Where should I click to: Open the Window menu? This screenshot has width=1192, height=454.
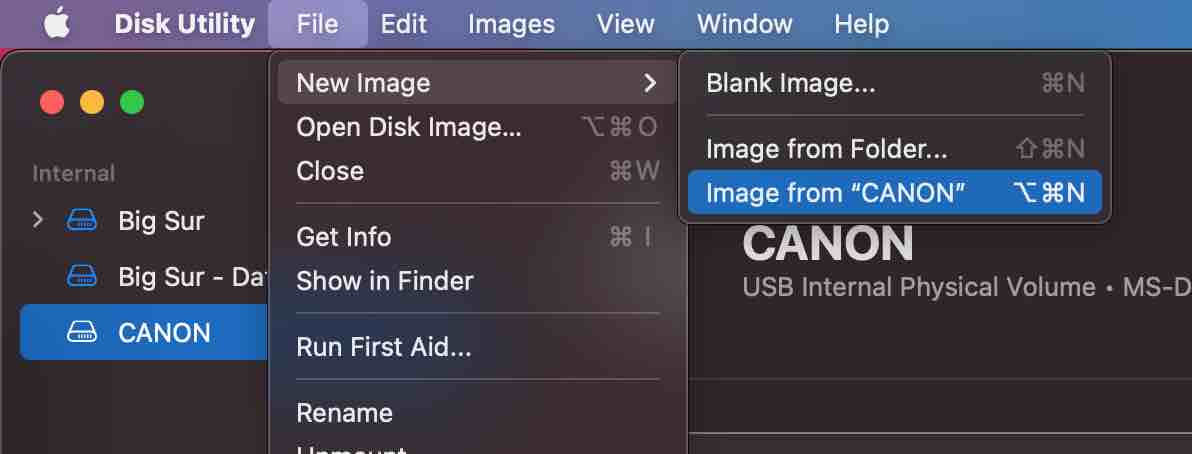744,24
